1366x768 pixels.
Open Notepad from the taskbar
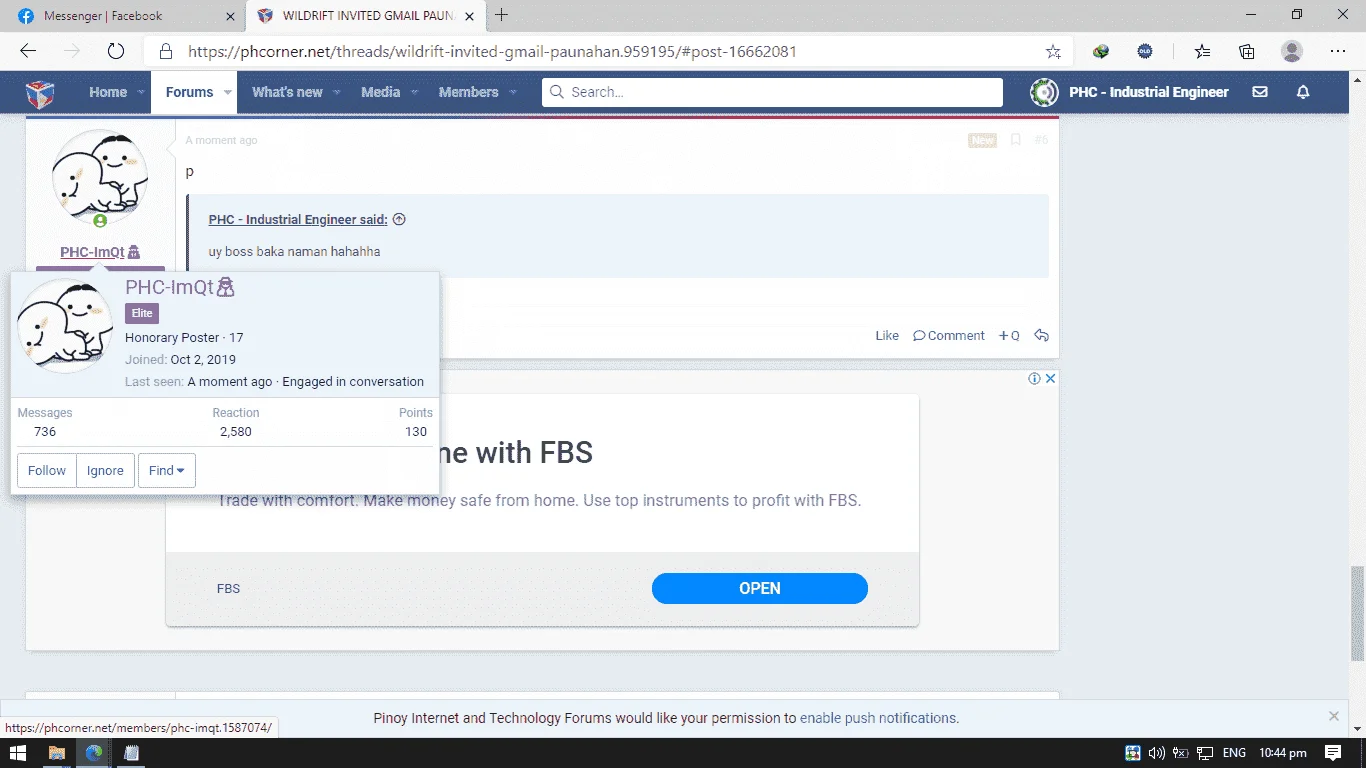click(131, 753)
